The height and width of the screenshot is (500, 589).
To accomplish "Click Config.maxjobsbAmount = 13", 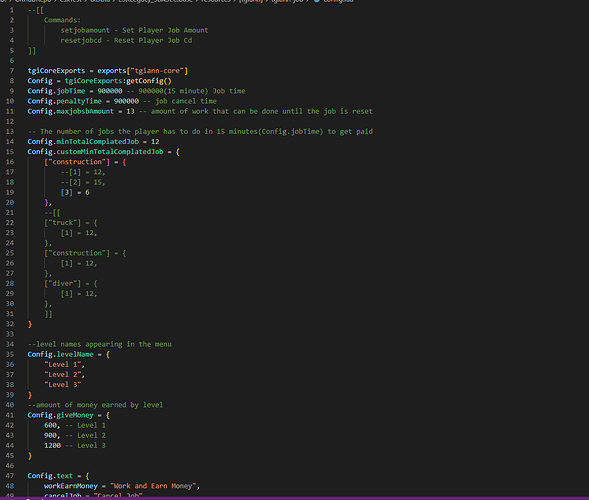I will click(x=81, y=111).
